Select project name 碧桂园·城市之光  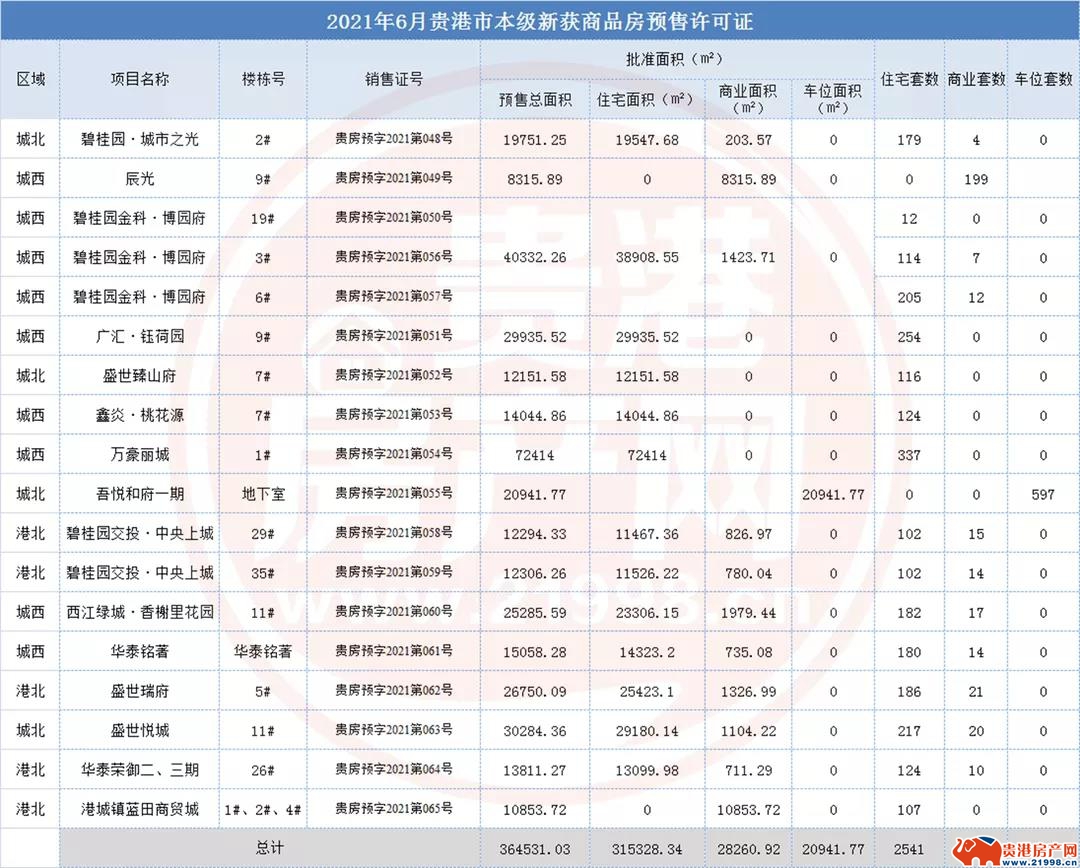point(139,139)
